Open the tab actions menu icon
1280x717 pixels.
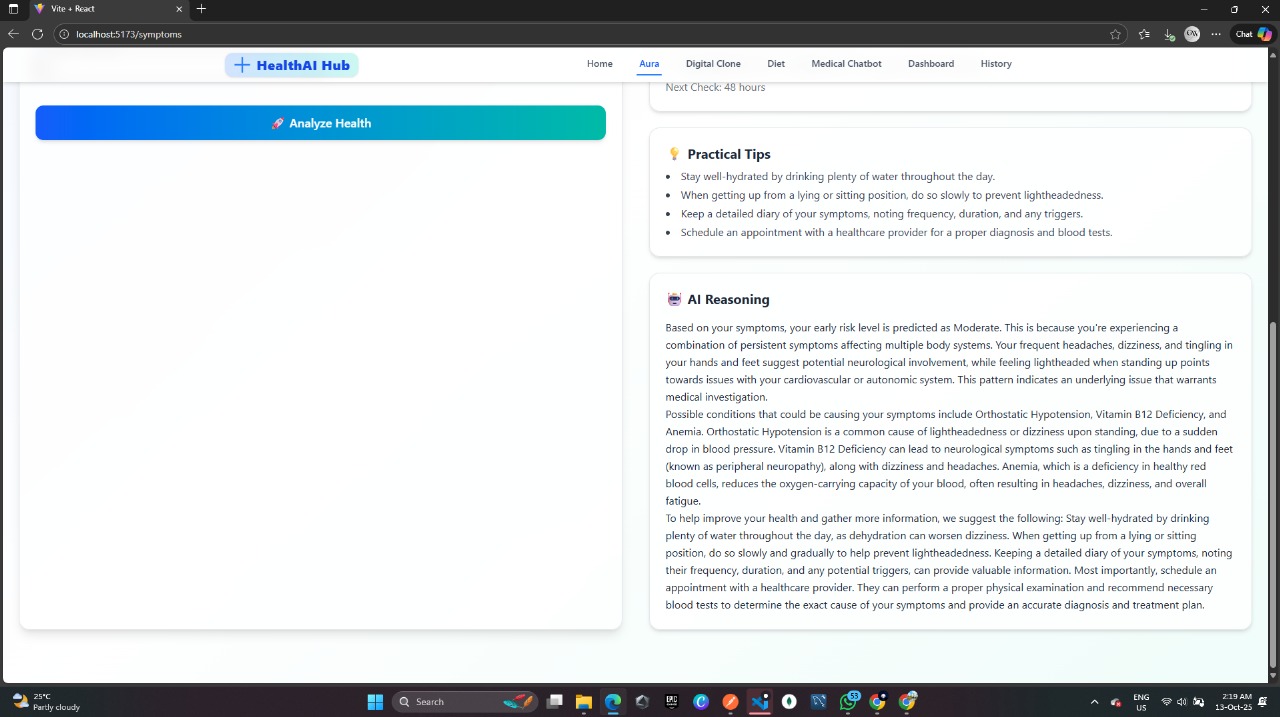coord(13,9)
